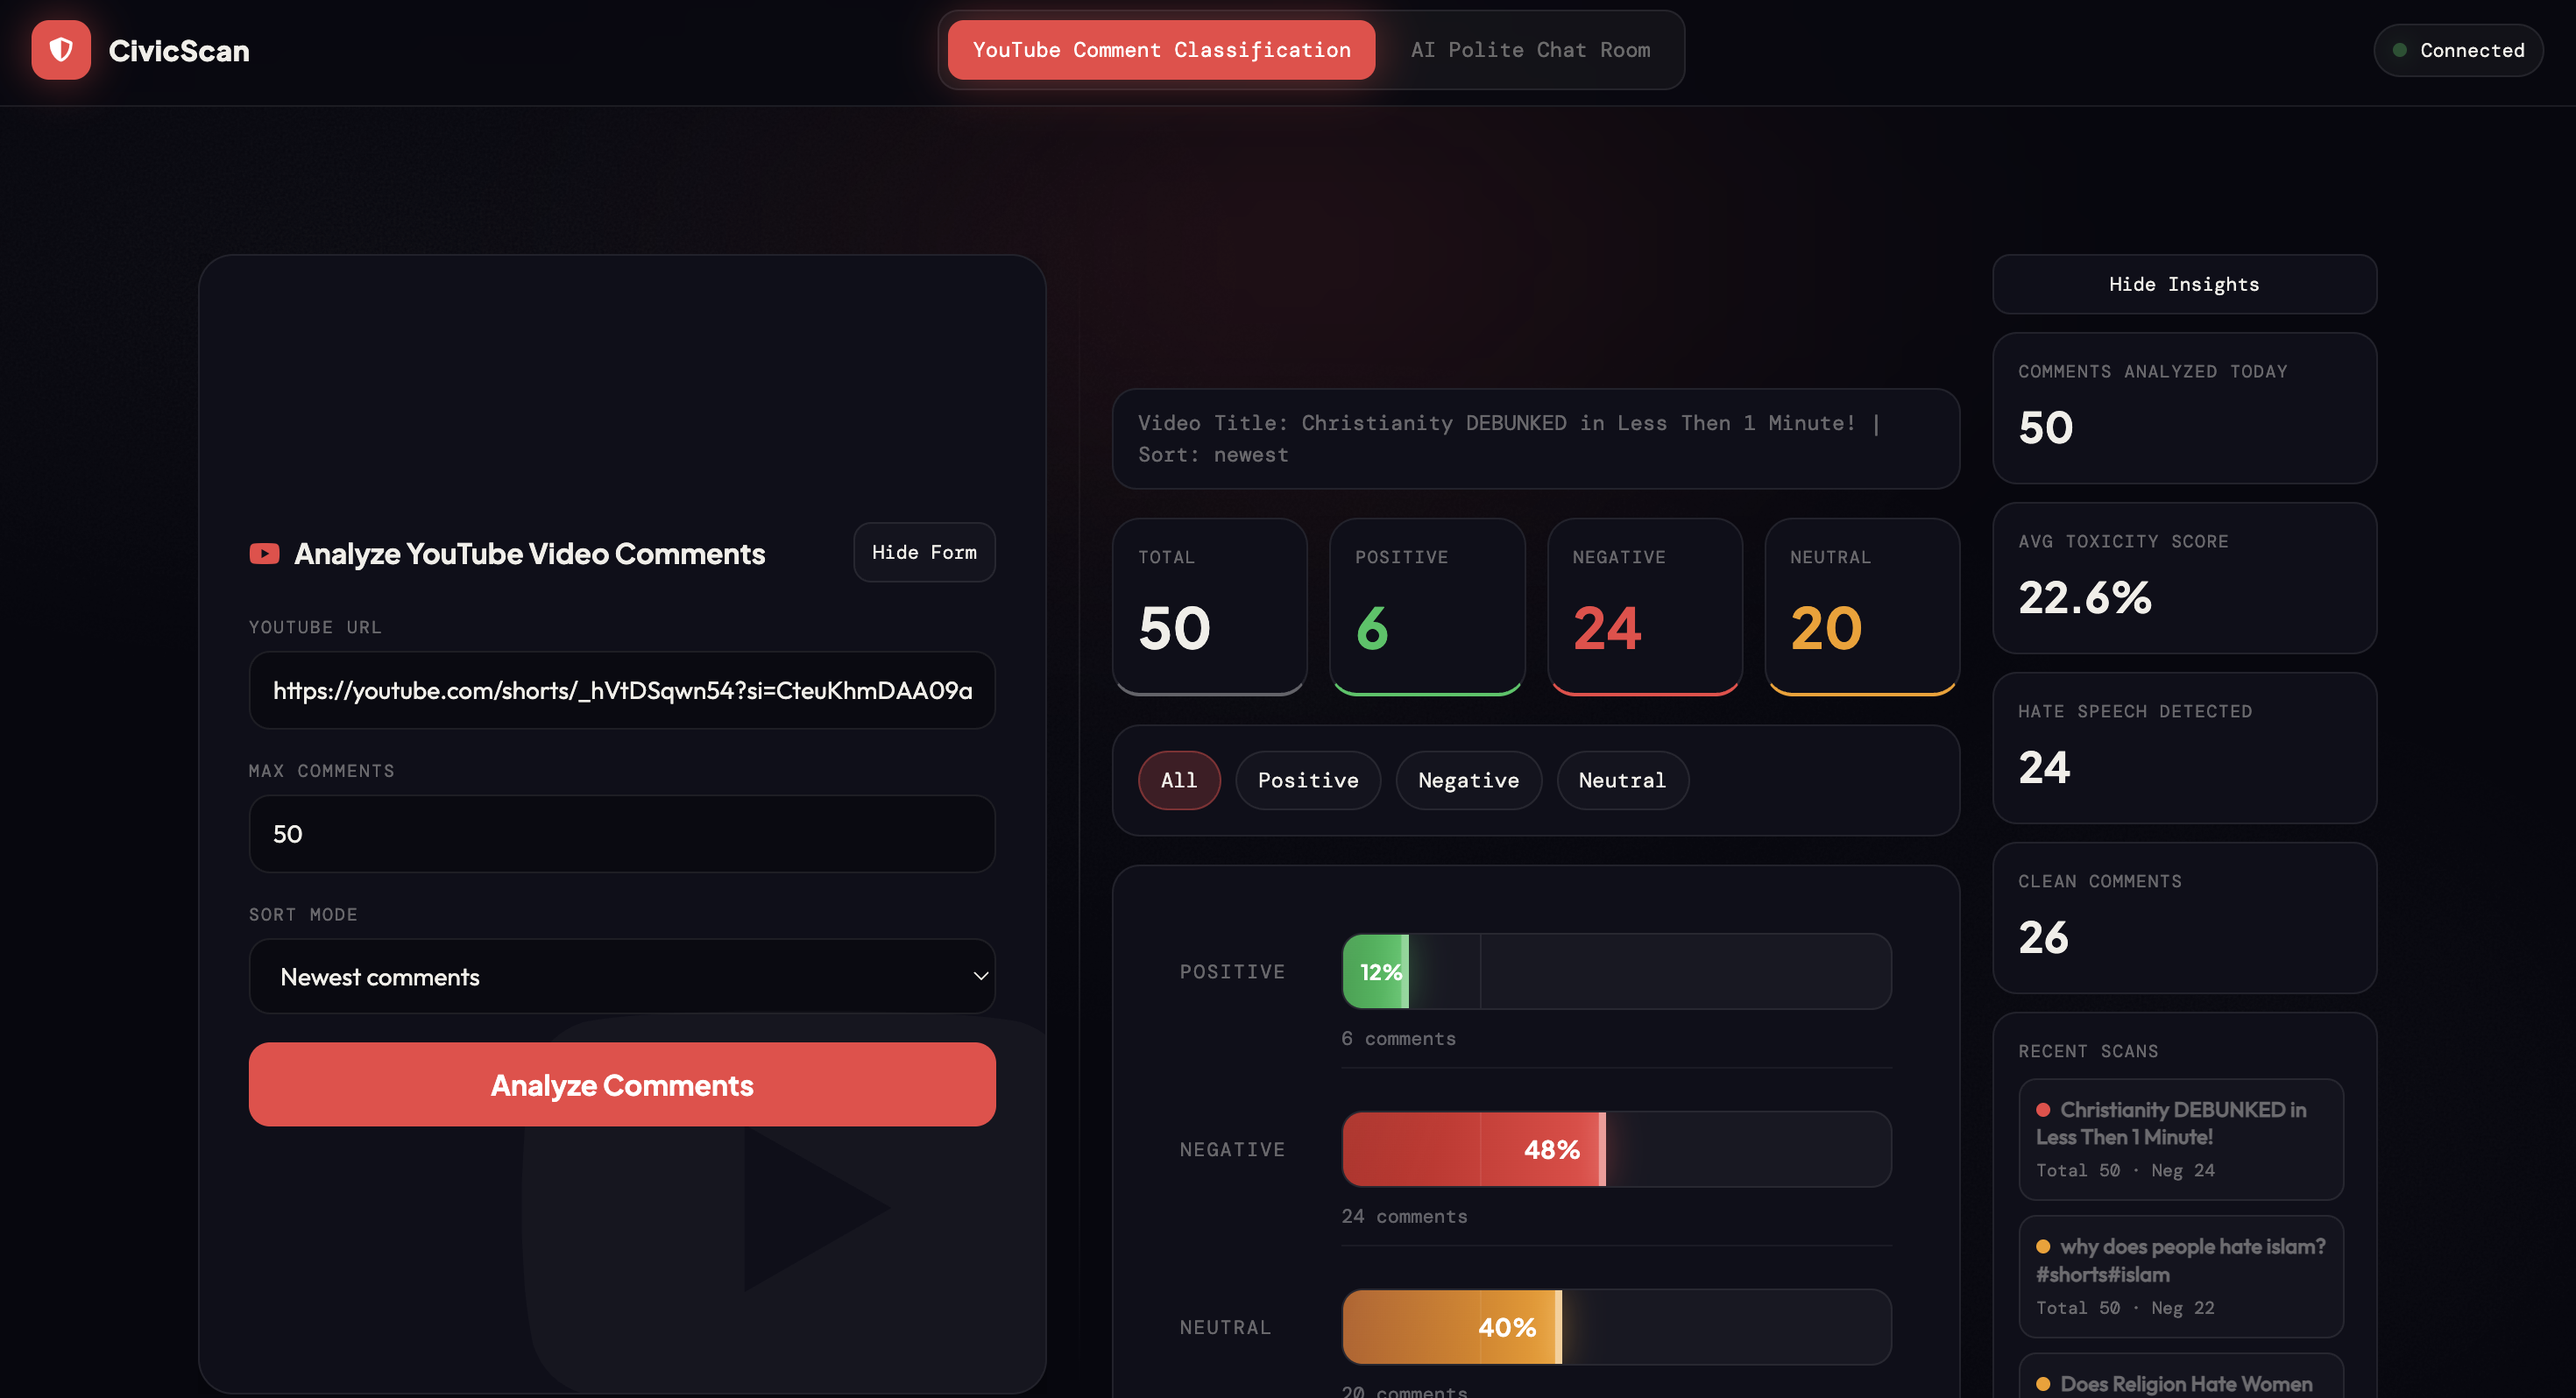Open the Sort Mode dropdown
2576x1398 pixels.
coord(622,977)
